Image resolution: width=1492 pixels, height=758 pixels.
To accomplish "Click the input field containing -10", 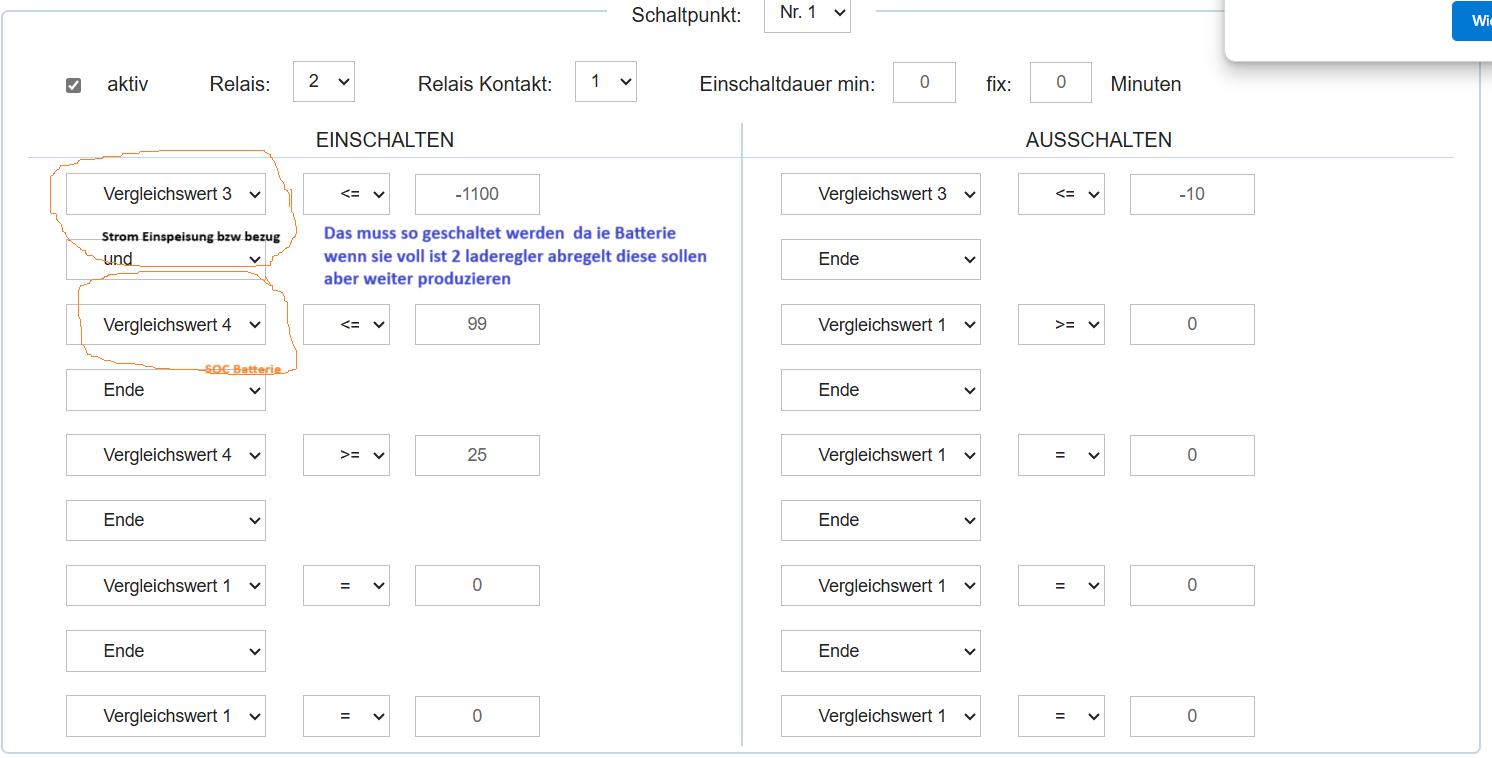I will (x=1191, y=194).
